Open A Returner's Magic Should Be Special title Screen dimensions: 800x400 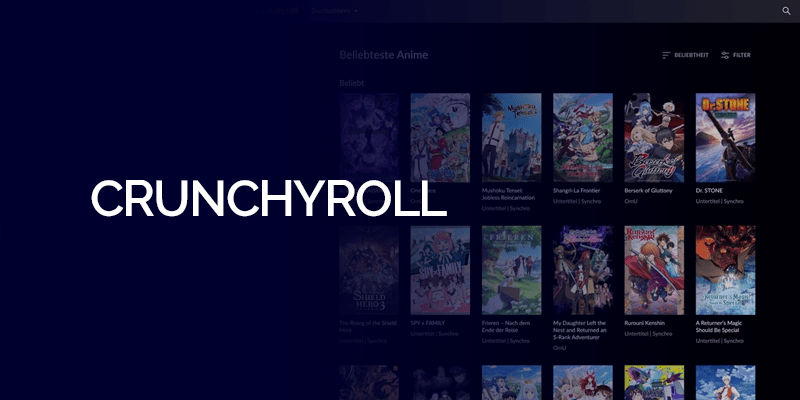click(x=719, y=327)
